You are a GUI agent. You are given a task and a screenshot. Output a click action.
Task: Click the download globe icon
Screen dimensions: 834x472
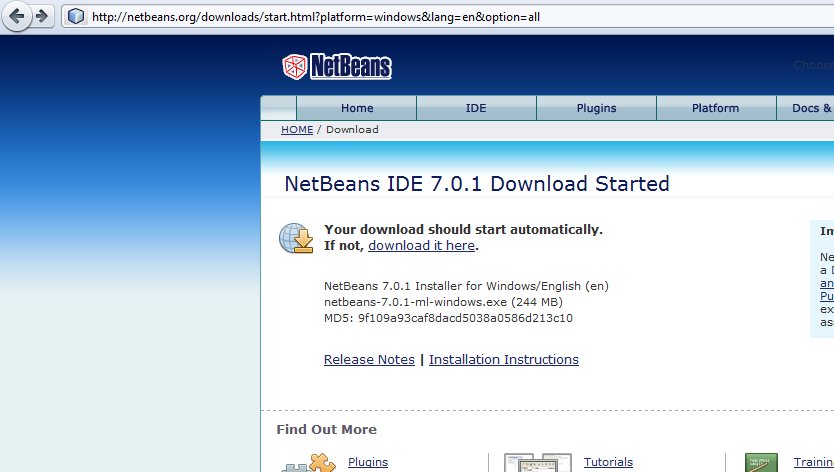[296, 238]
